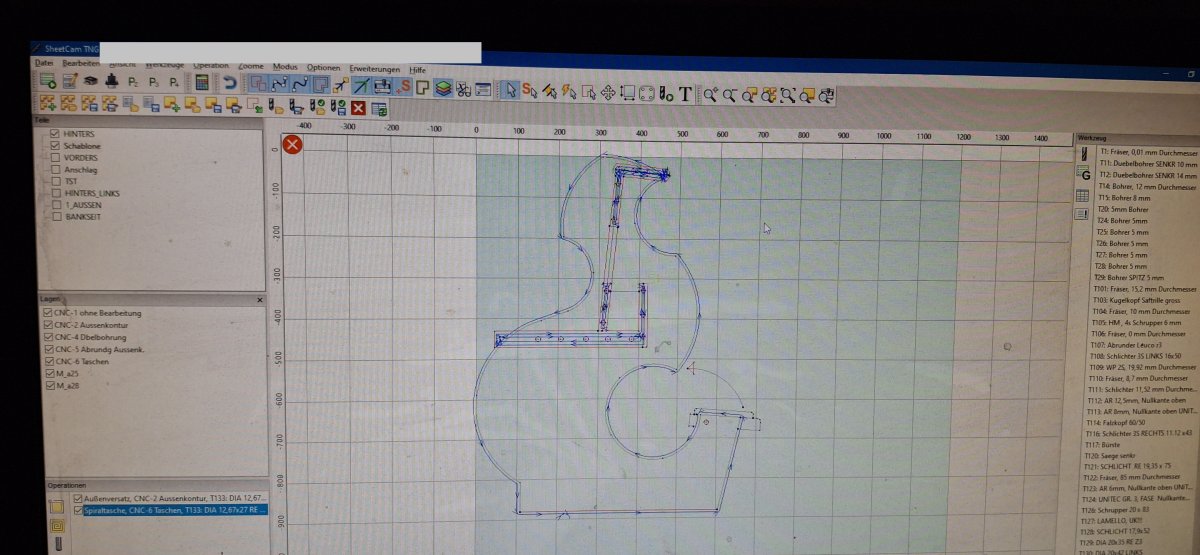
Task: Click the red X delete operation icon
Action: click(x=358, y=107)
